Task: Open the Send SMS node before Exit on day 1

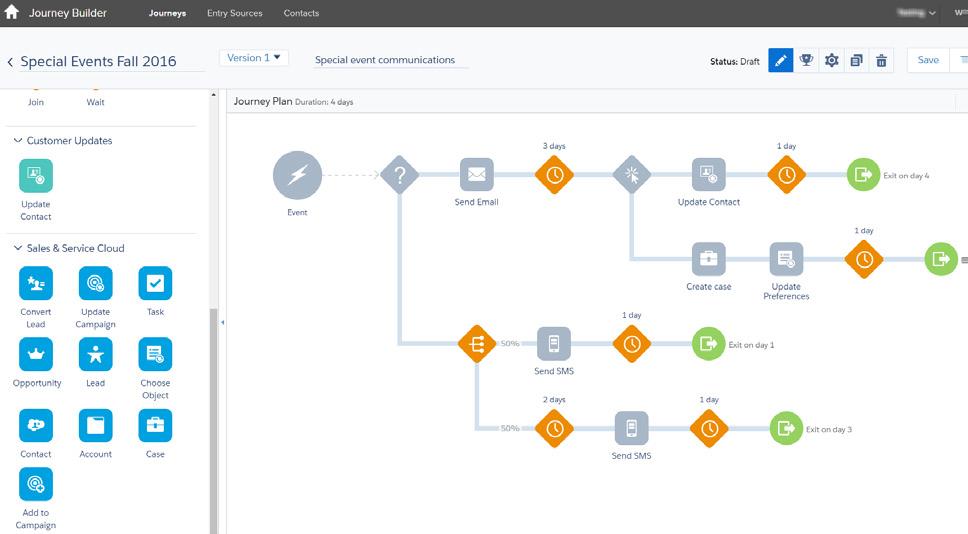Action: 554,344
